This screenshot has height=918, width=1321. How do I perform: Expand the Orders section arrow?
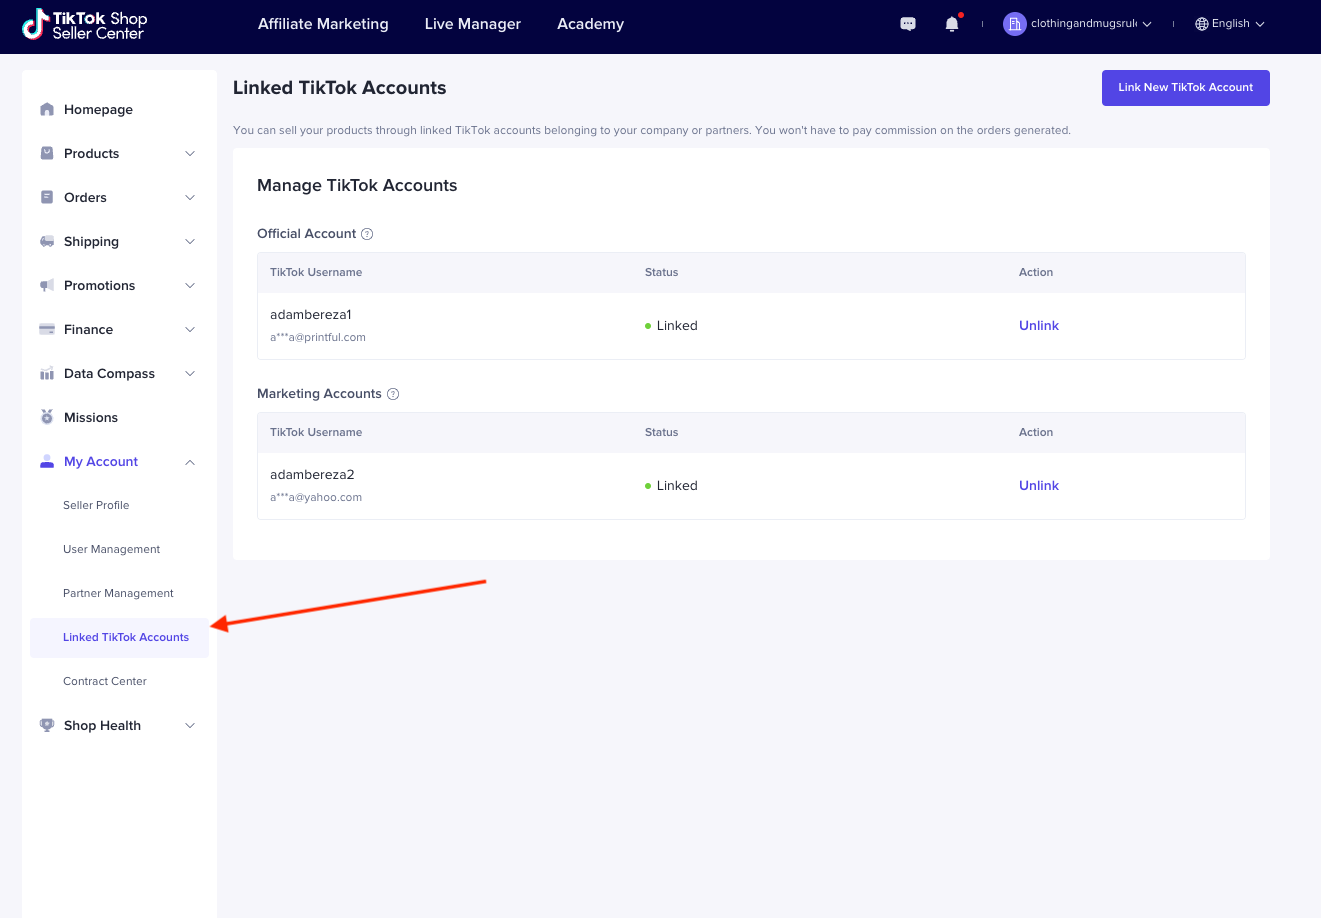[x=190, y=197]
